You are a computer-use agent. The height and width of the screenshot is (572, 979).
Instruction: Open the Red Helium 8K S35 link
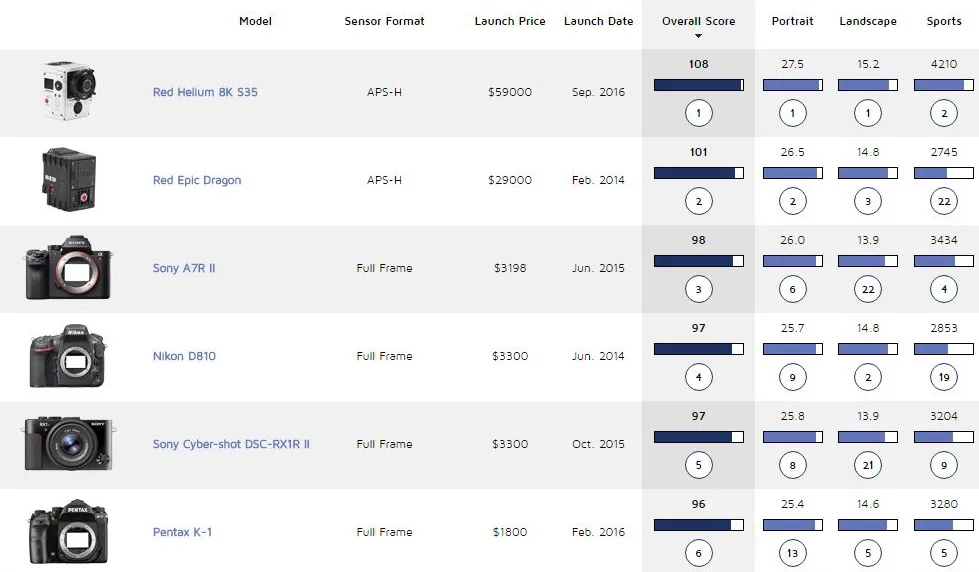coord(205,92)
